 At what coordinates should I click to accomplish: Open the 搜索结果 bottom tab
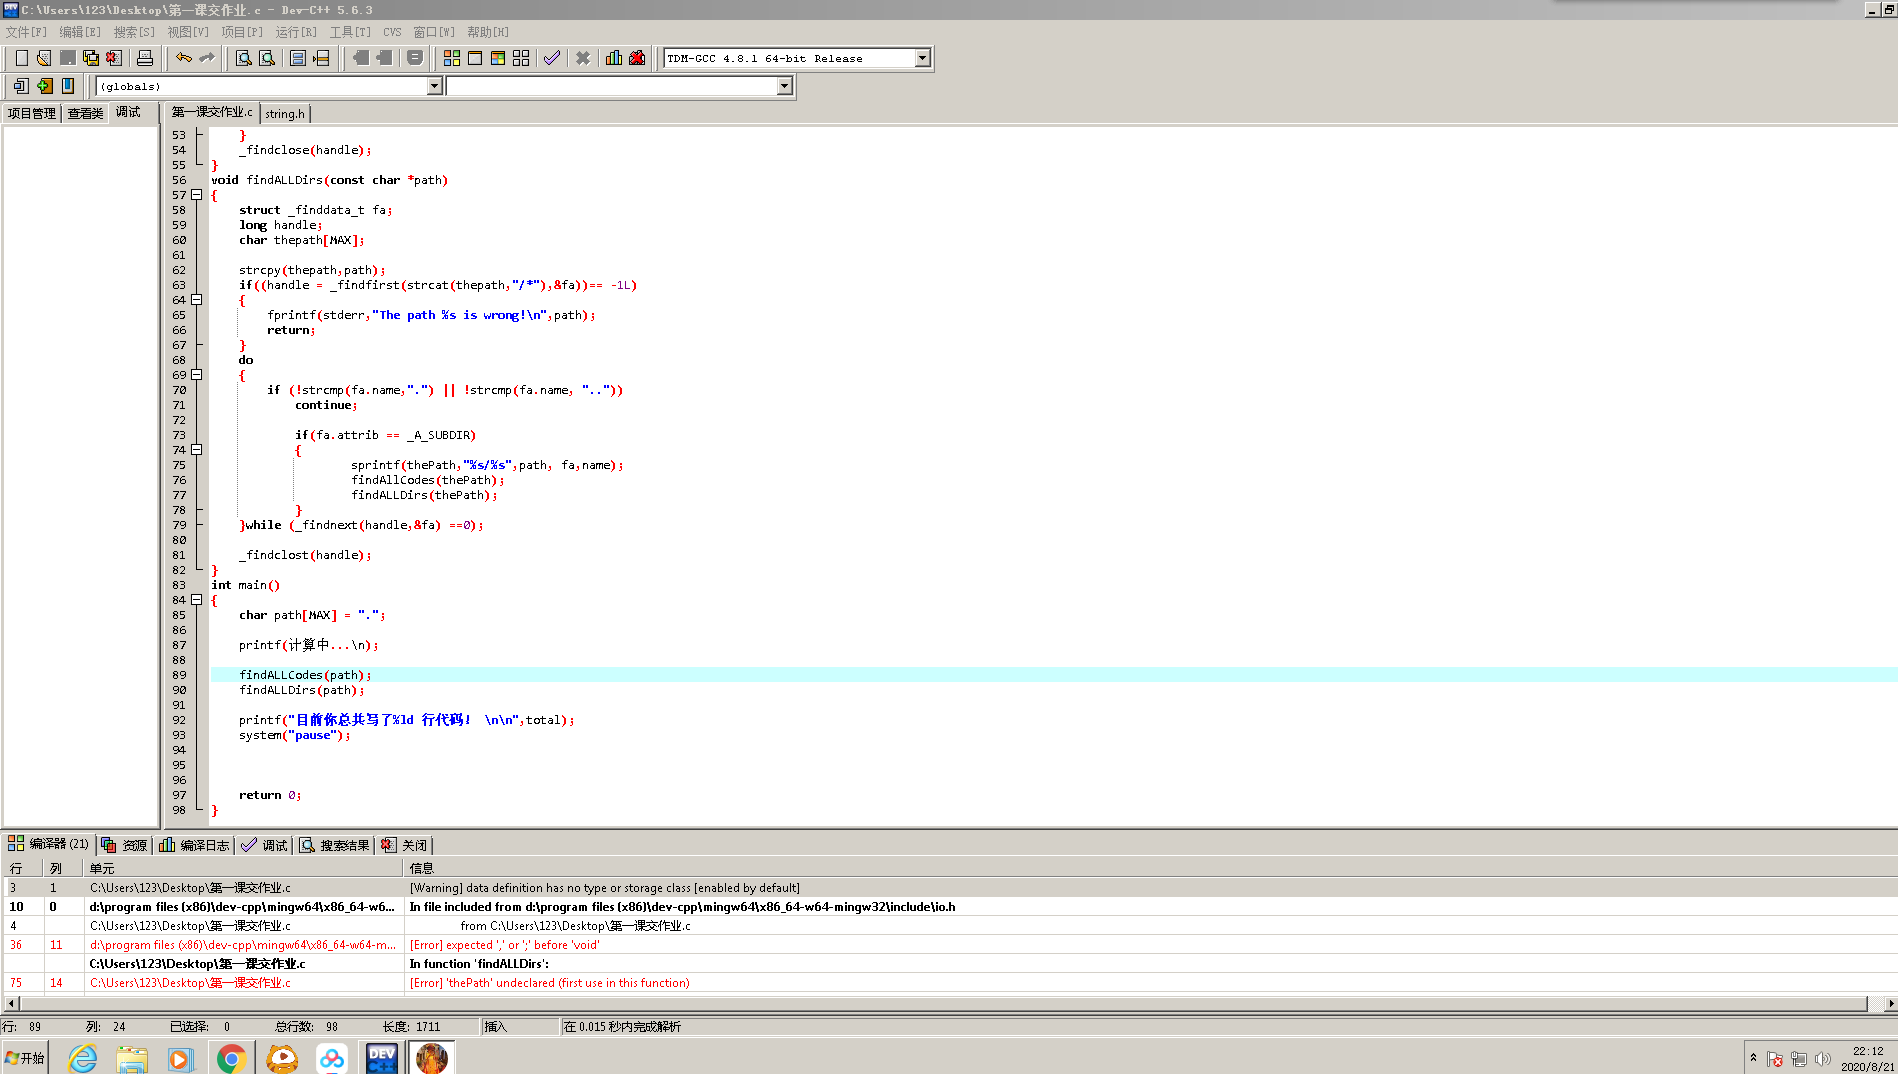[x=335, y=845]
